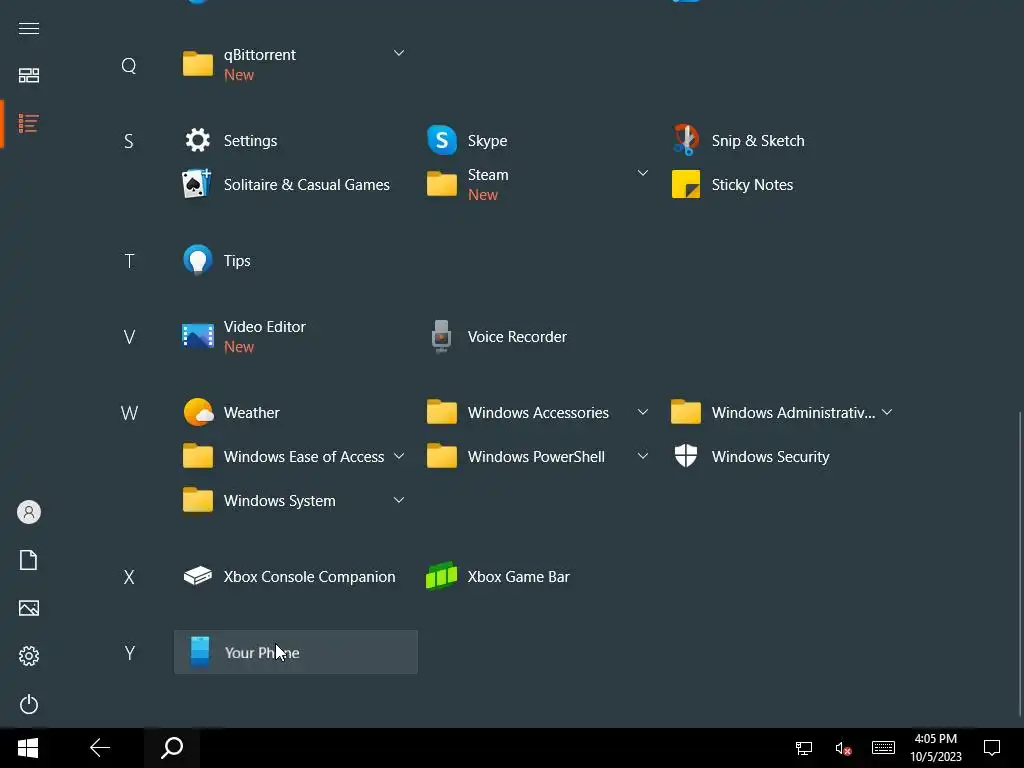Click the Q letter header
Screen dimensions: 1024x768
click(x=129, y=65)
